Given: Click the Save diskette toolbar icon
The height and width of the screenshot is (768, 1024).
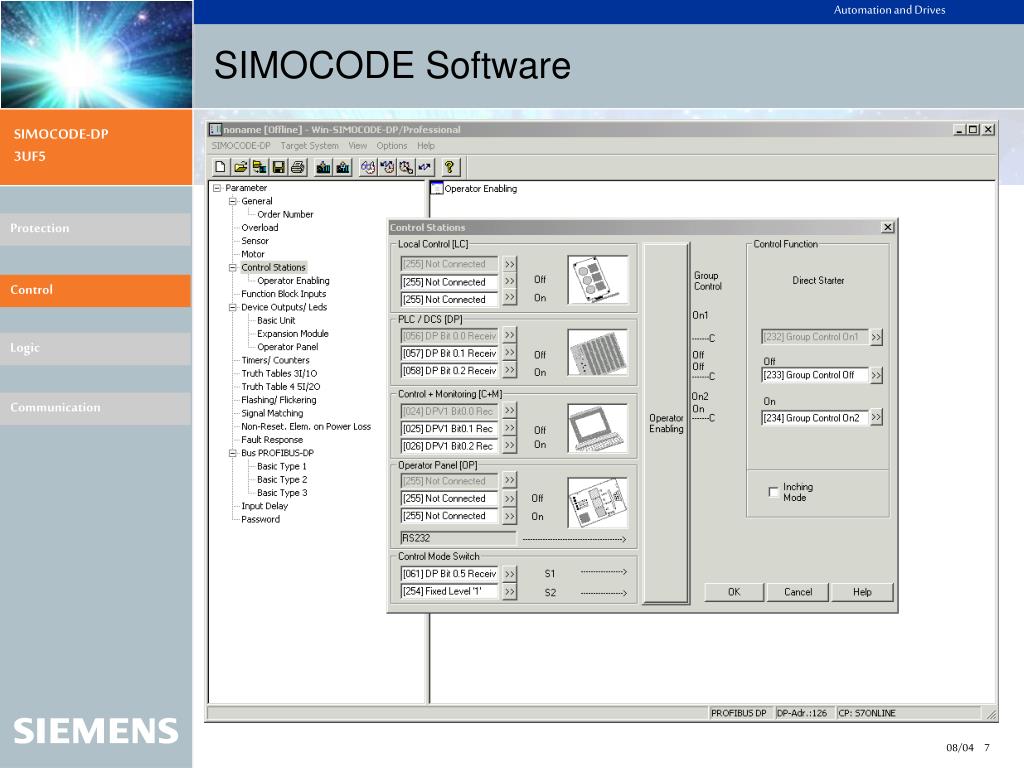Looking at the screenshot, I should 278,167.
